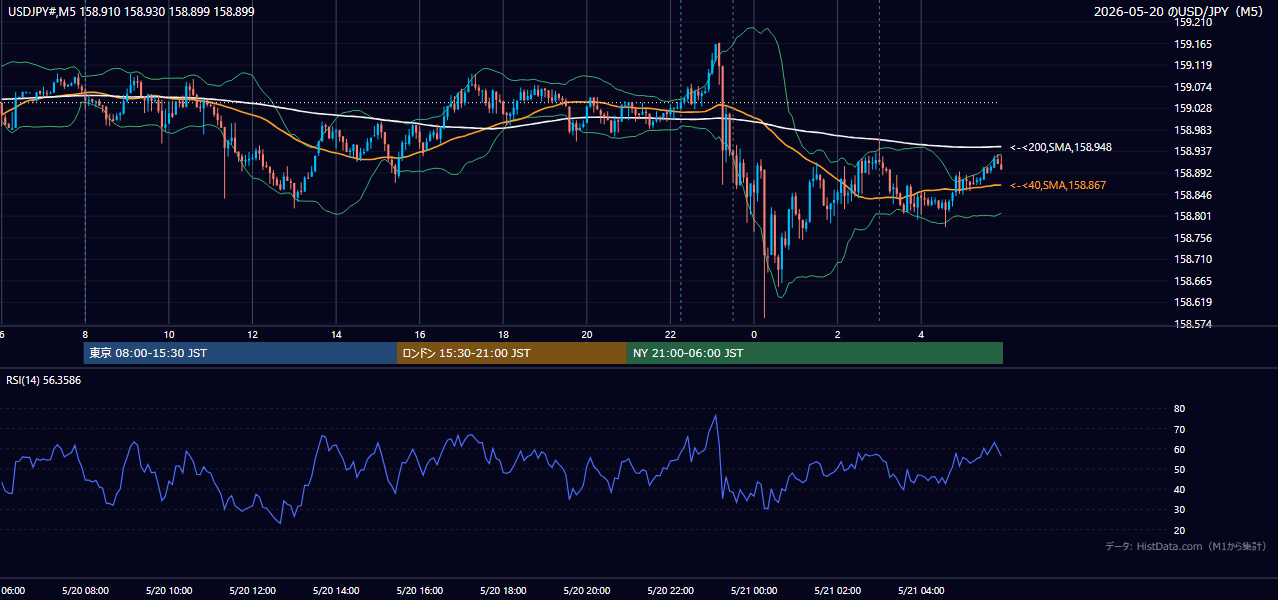
Task: Click the 5/20 14:00 time label
Action: 336,591
